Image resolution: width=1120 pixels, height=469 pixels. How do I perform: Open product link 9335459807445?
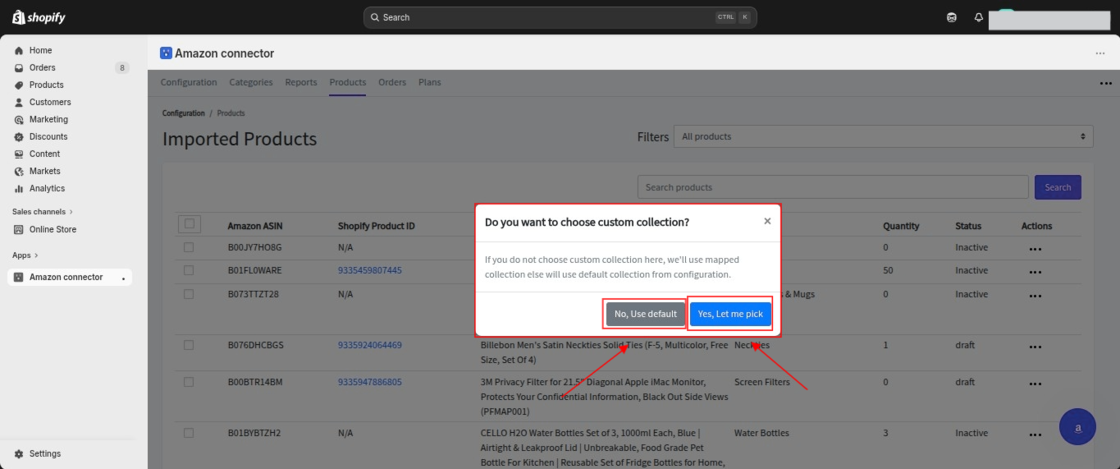pos(369,271)
